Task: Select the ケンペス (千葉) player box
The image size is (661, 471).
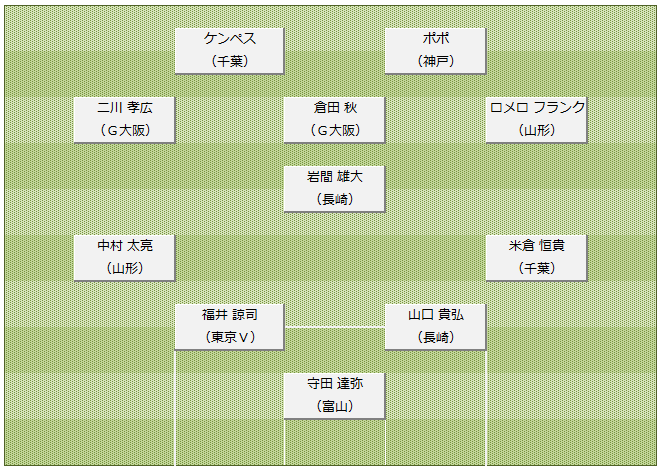Action: tap(229, 51)
